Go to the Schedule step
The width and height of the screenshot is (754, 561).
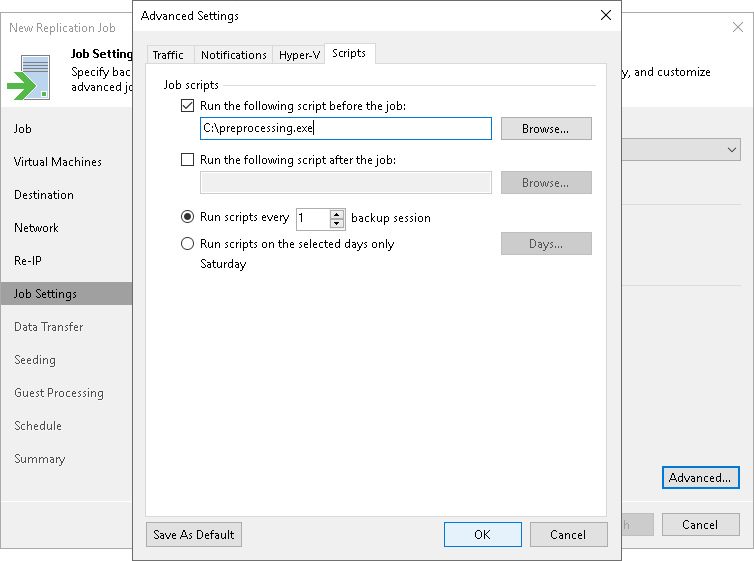[x=38, y=426]
